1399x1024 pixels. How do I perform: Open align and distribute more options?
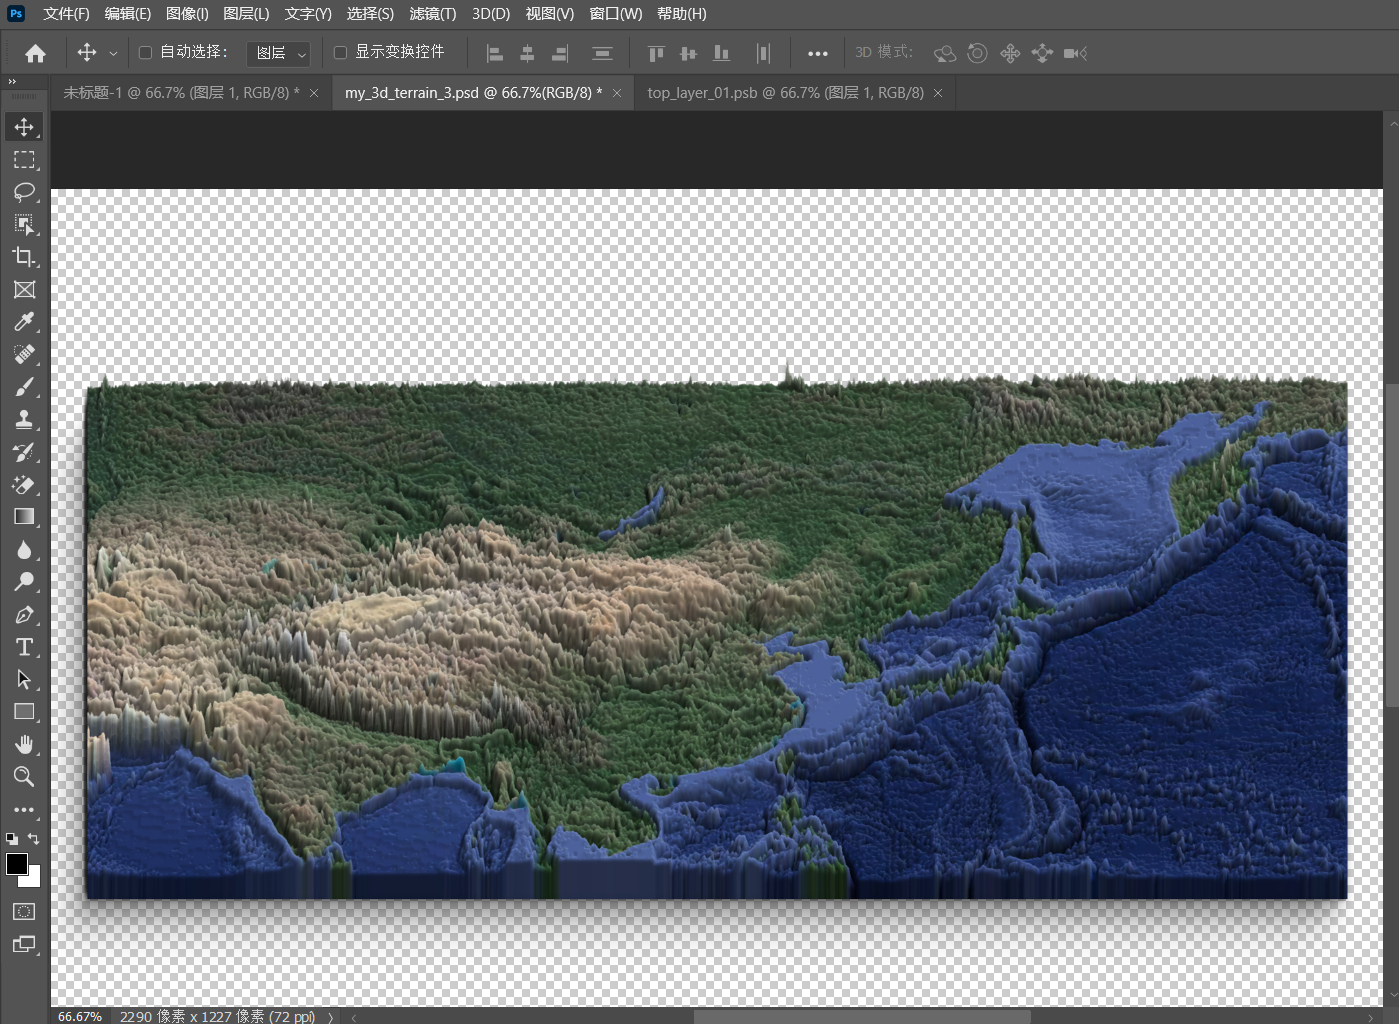[x=818, y=53]
